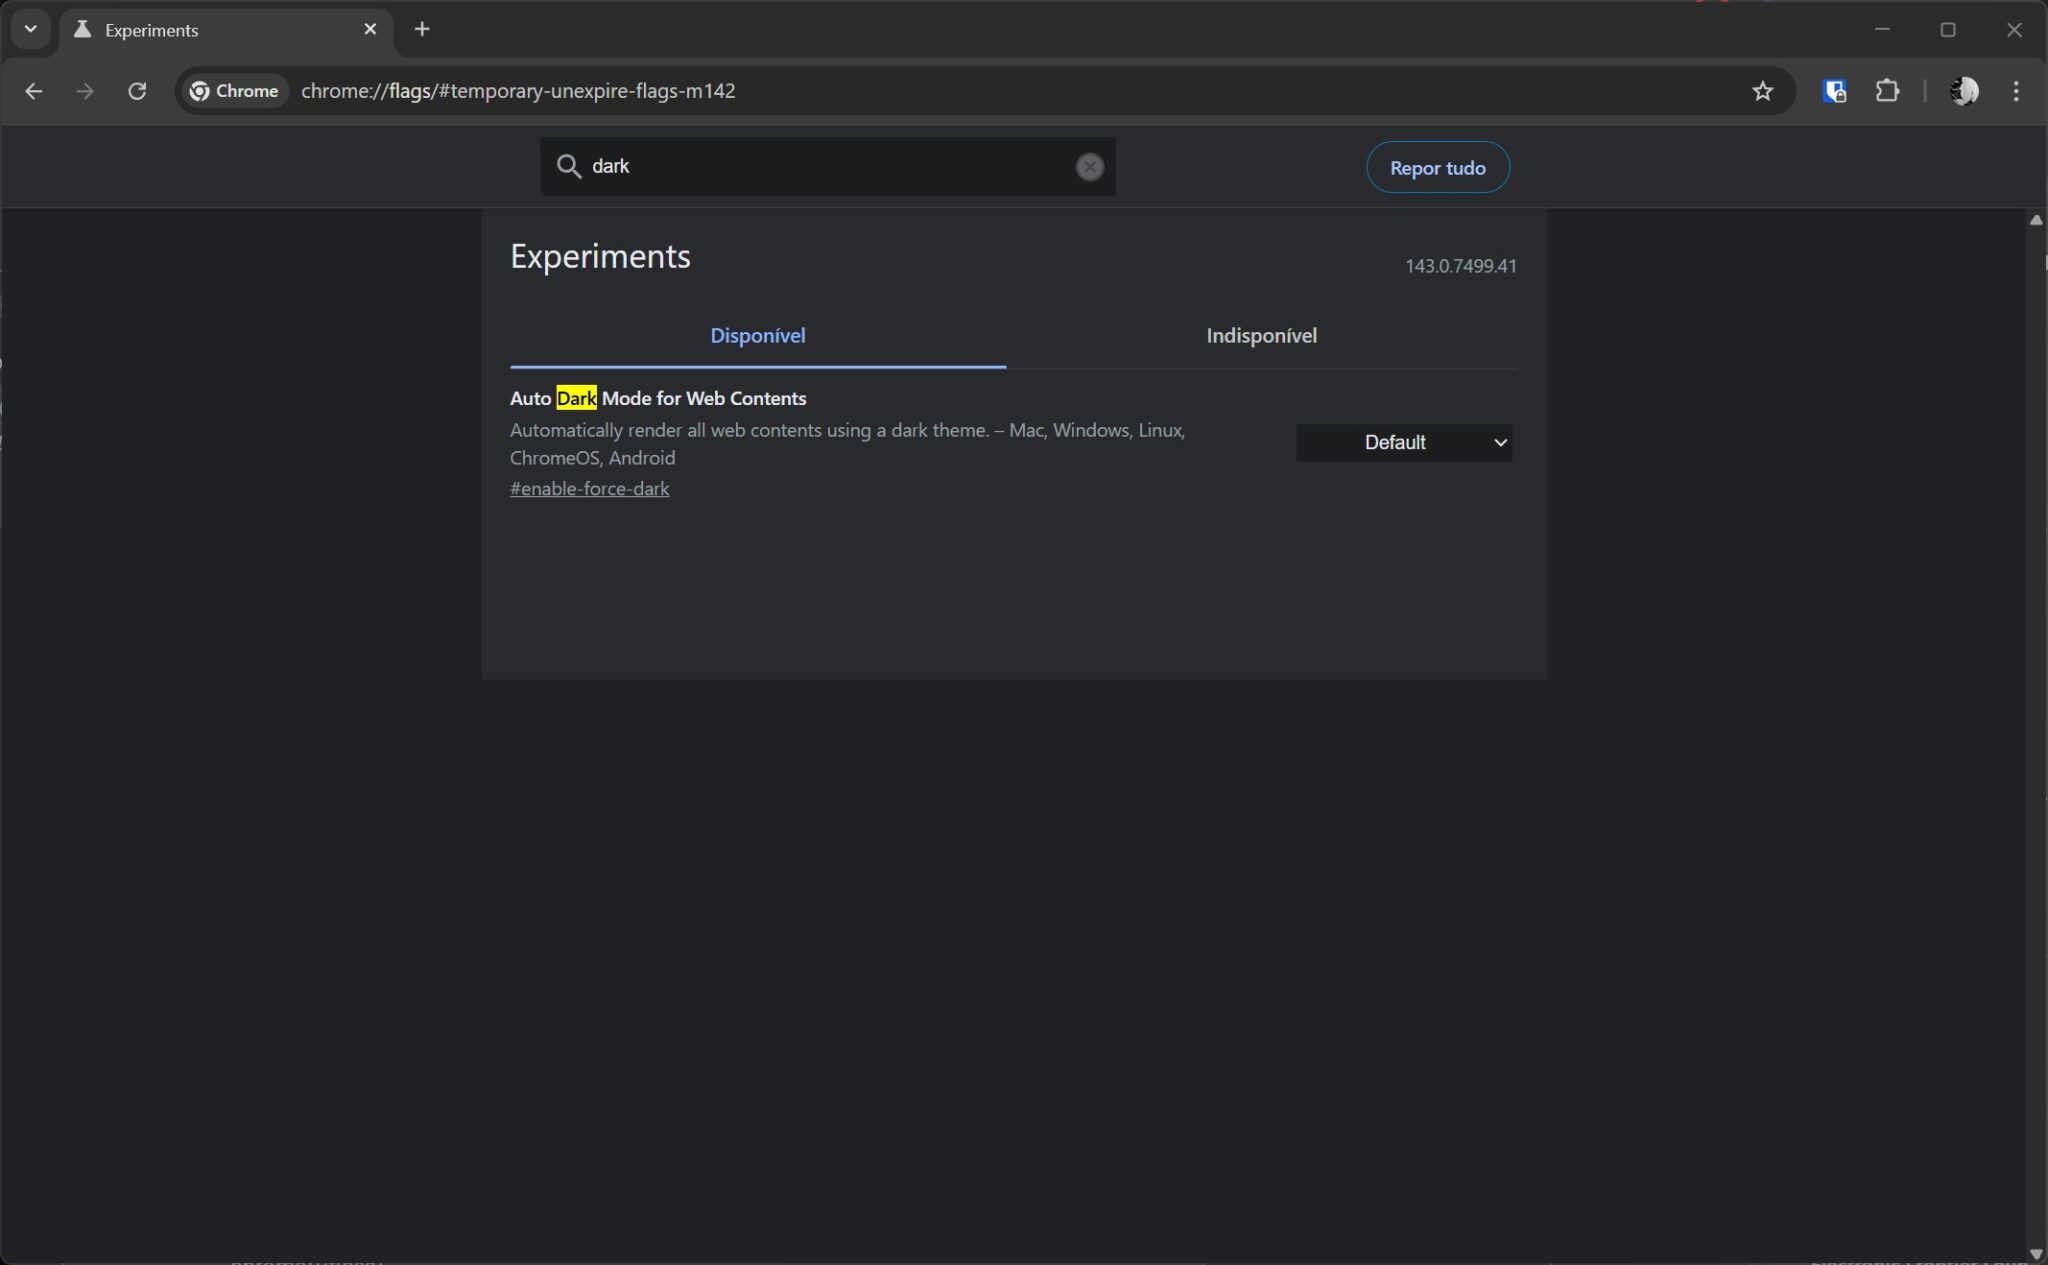
Task: Open a new tab with plus button
Action: click(x=422, y=29)
